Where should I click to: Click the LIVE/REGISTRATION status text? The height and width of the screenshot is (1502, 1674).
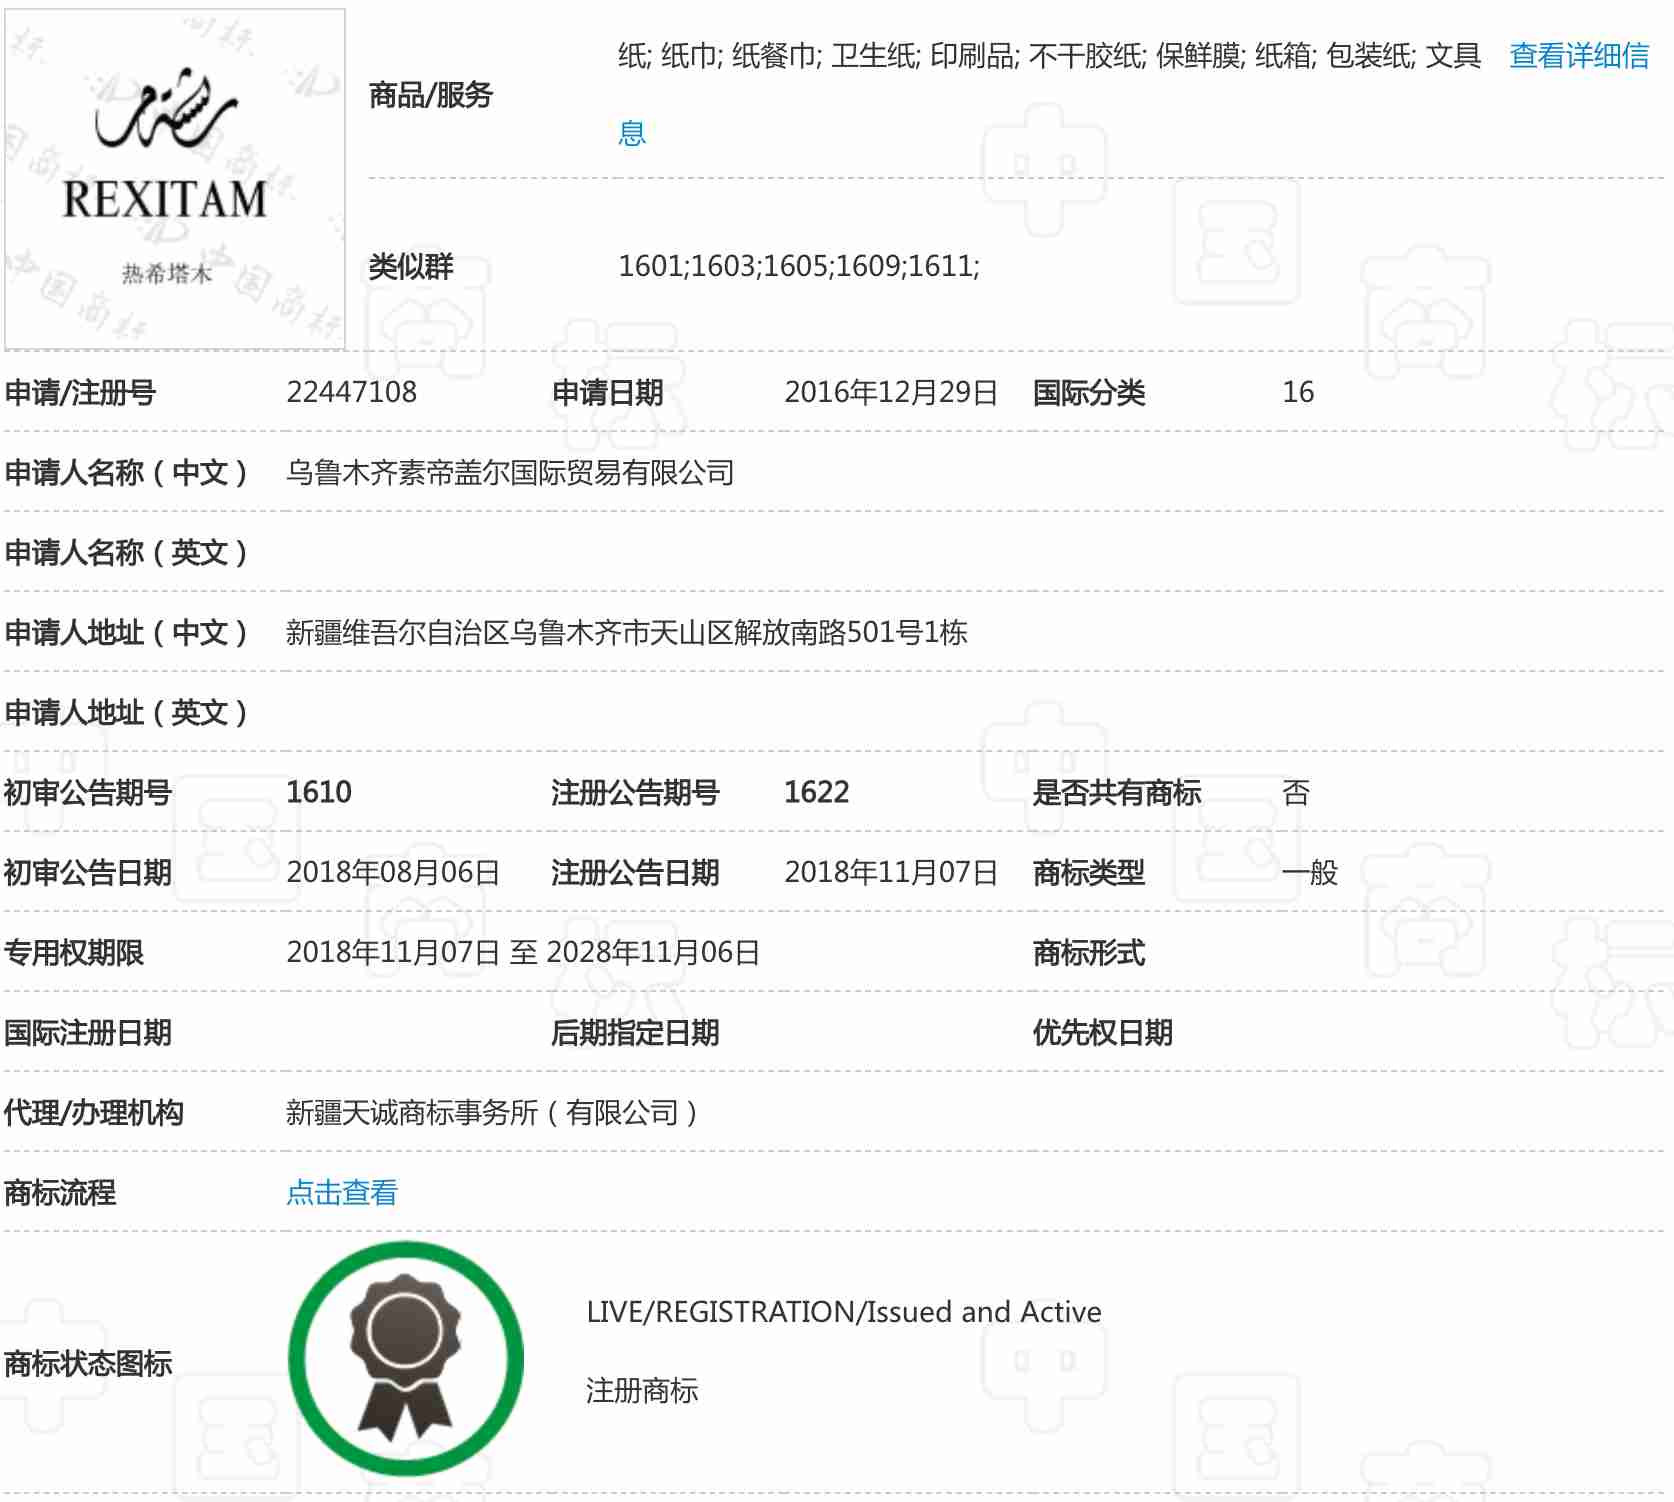click(x=843, y=1312)
